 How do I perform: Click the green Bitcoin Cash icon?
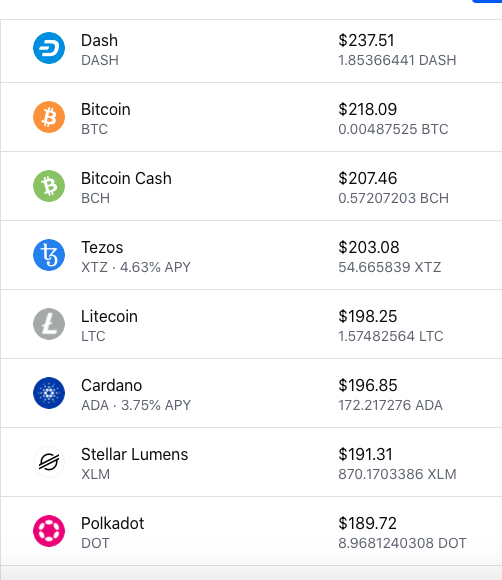(49, 186)
